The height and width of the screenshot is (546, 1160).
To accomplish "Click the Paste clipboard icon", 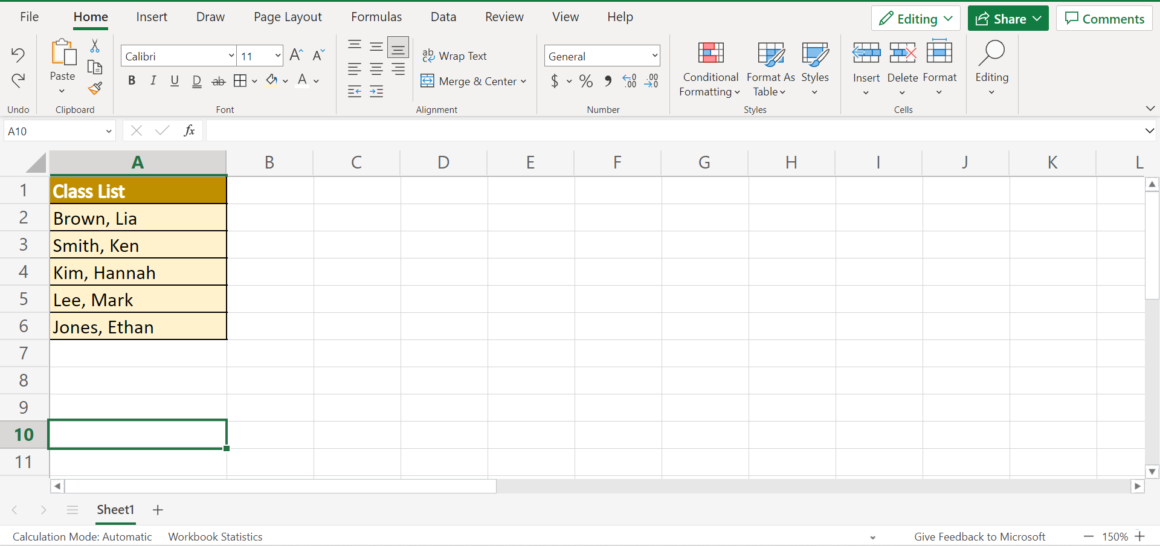I will point(63,53).
